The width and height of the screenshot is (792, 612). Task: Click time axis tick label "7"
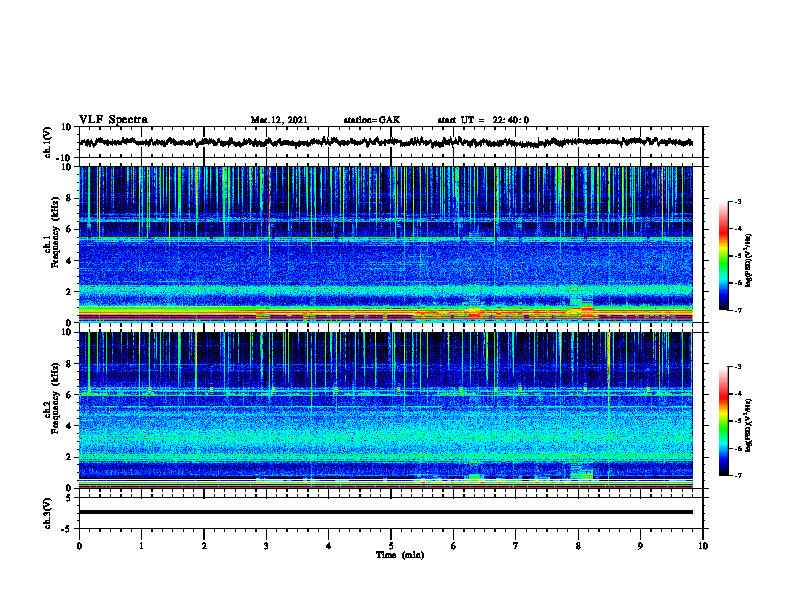[x=516, y=546]
